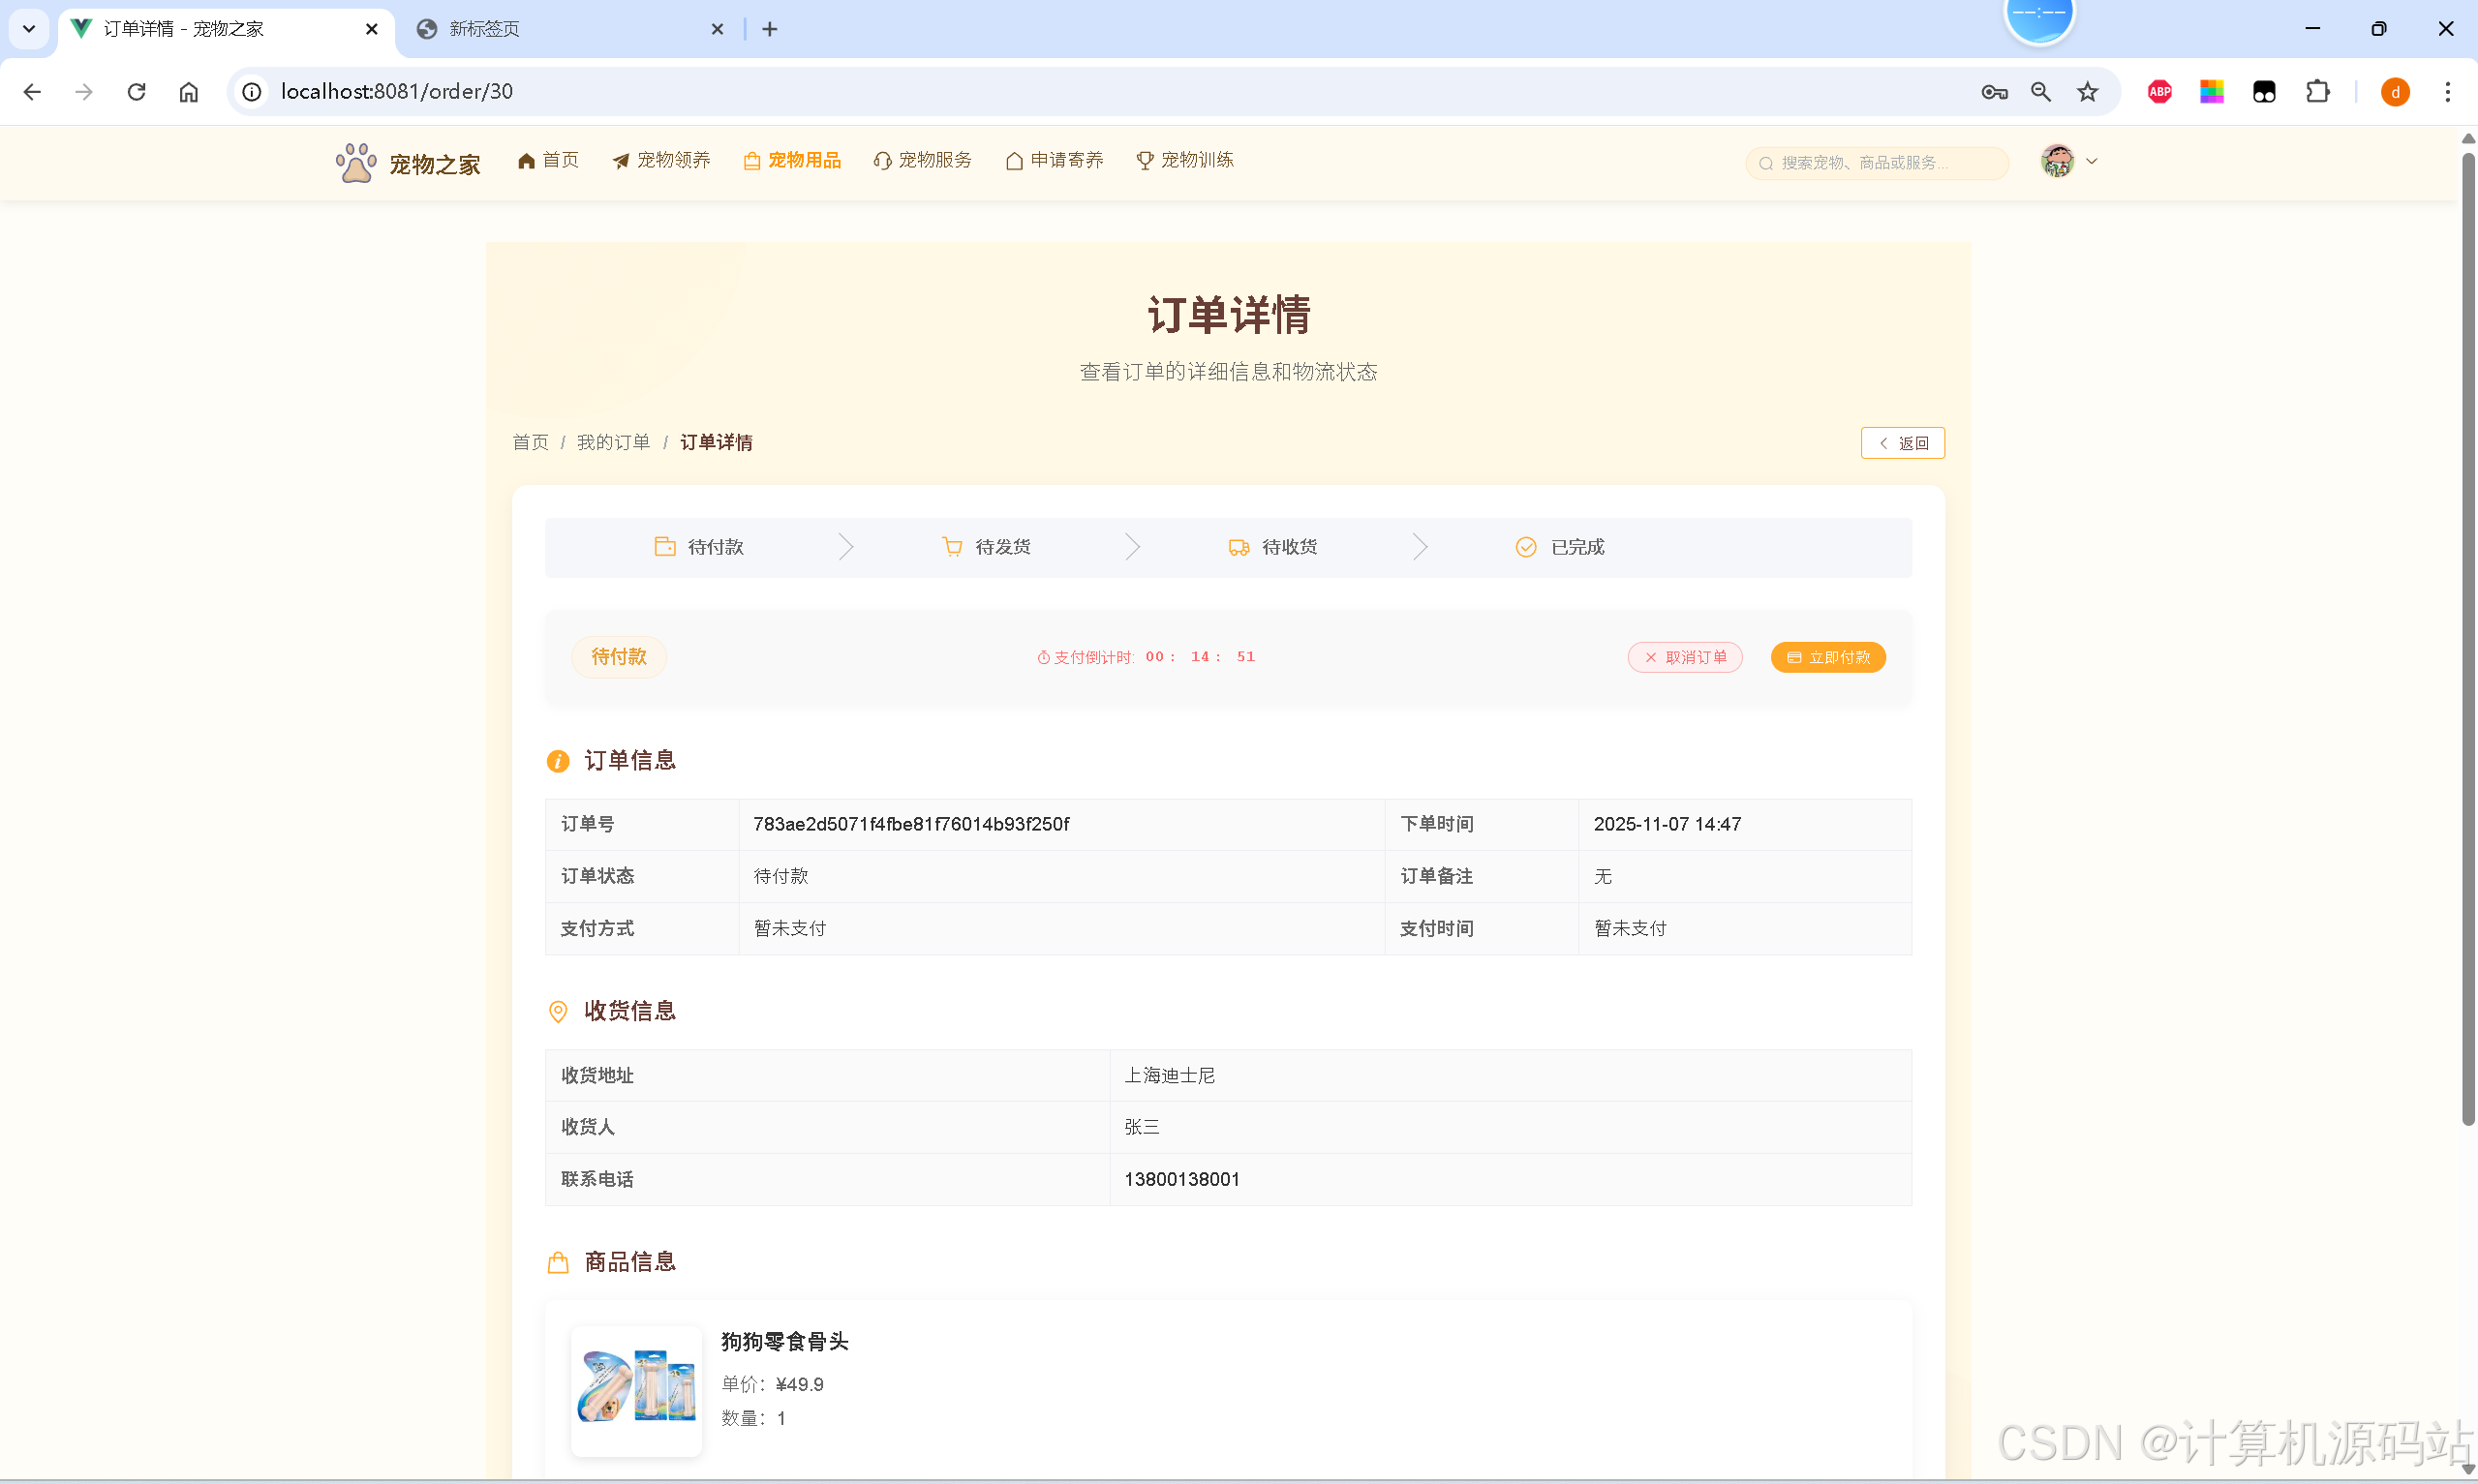Click the 待付款 wallet step icon
Image resolution: width=2478 pixels, height=1484 pixels.
coord(664,546)
